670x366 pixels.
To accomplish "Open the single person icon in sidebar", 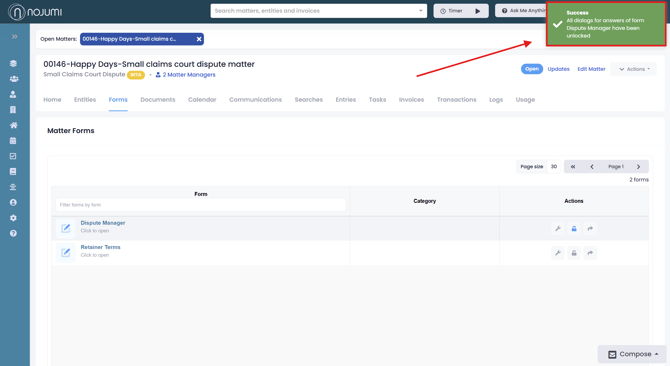I will 13,94.
